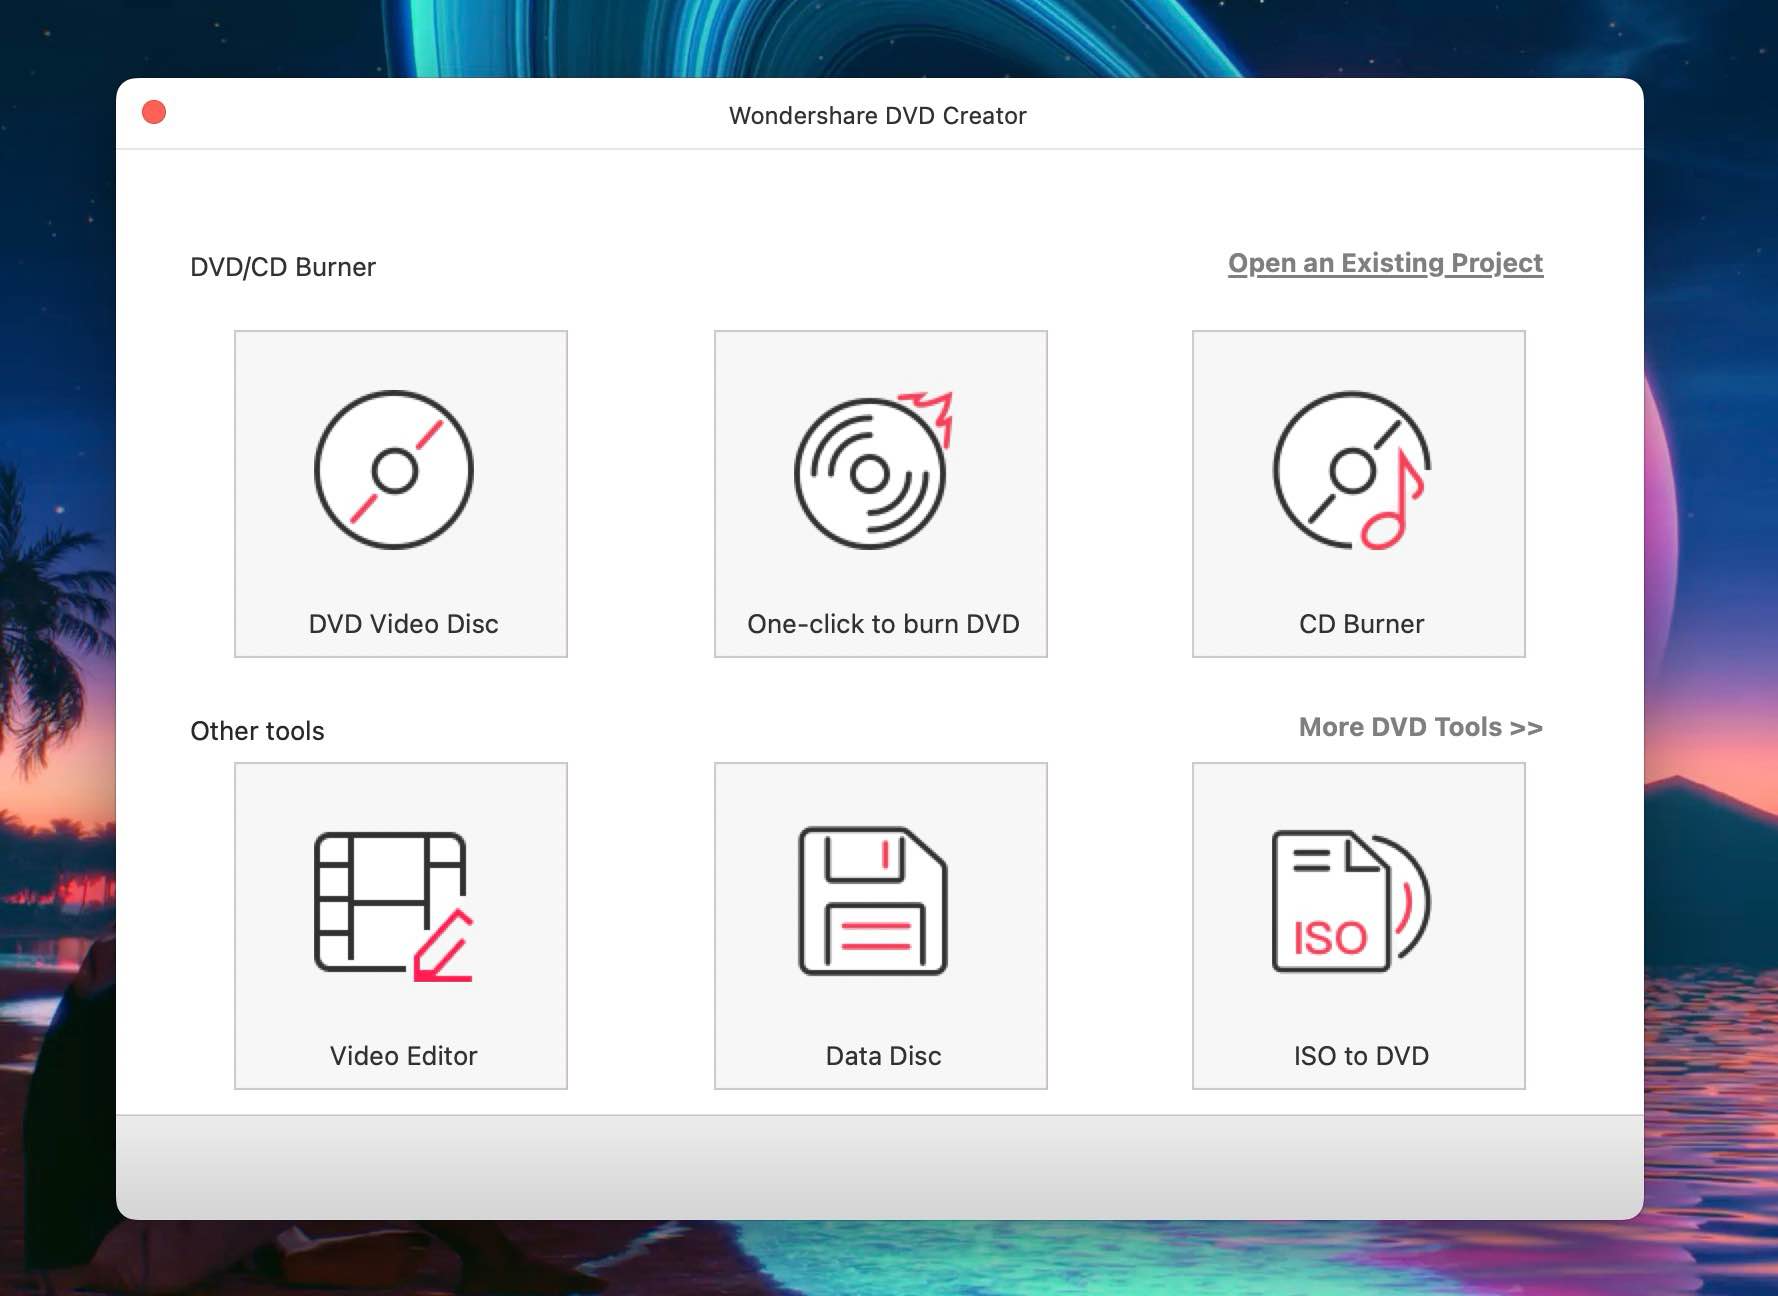Click the CD Burner label

(1361, 624)
